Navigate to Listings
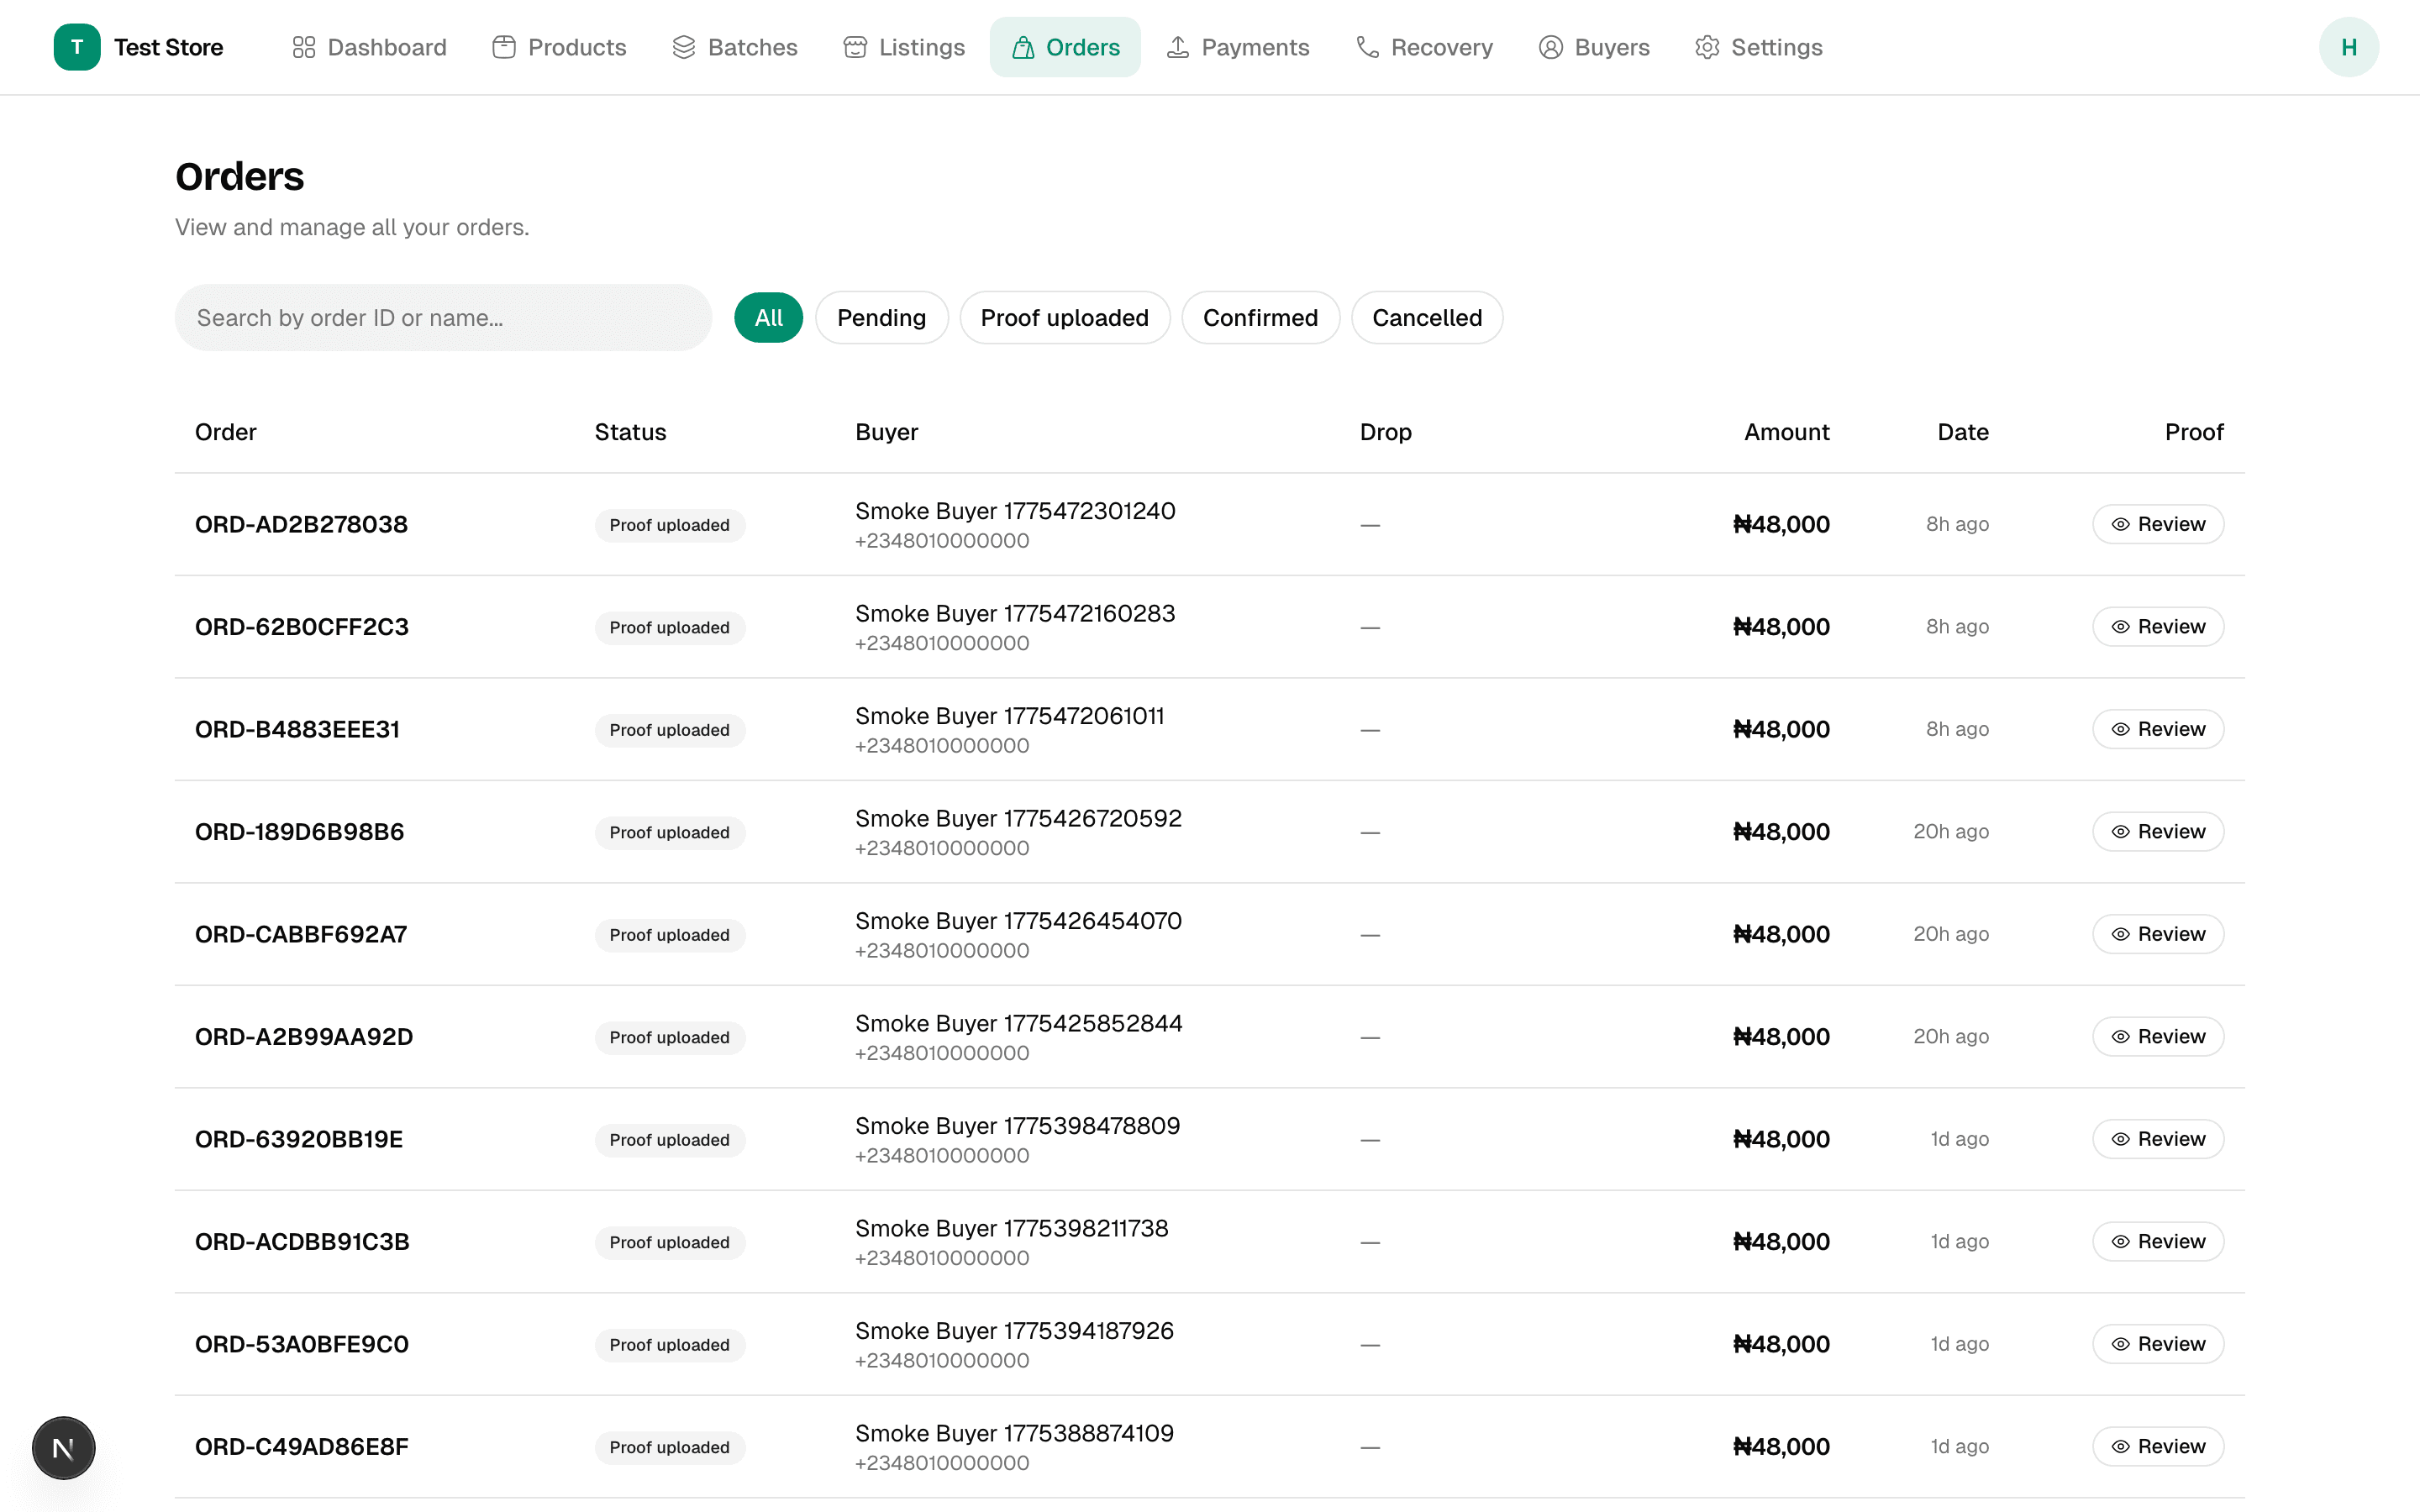Viewport: 2420px width, 1512px height. tap(903, 47)
